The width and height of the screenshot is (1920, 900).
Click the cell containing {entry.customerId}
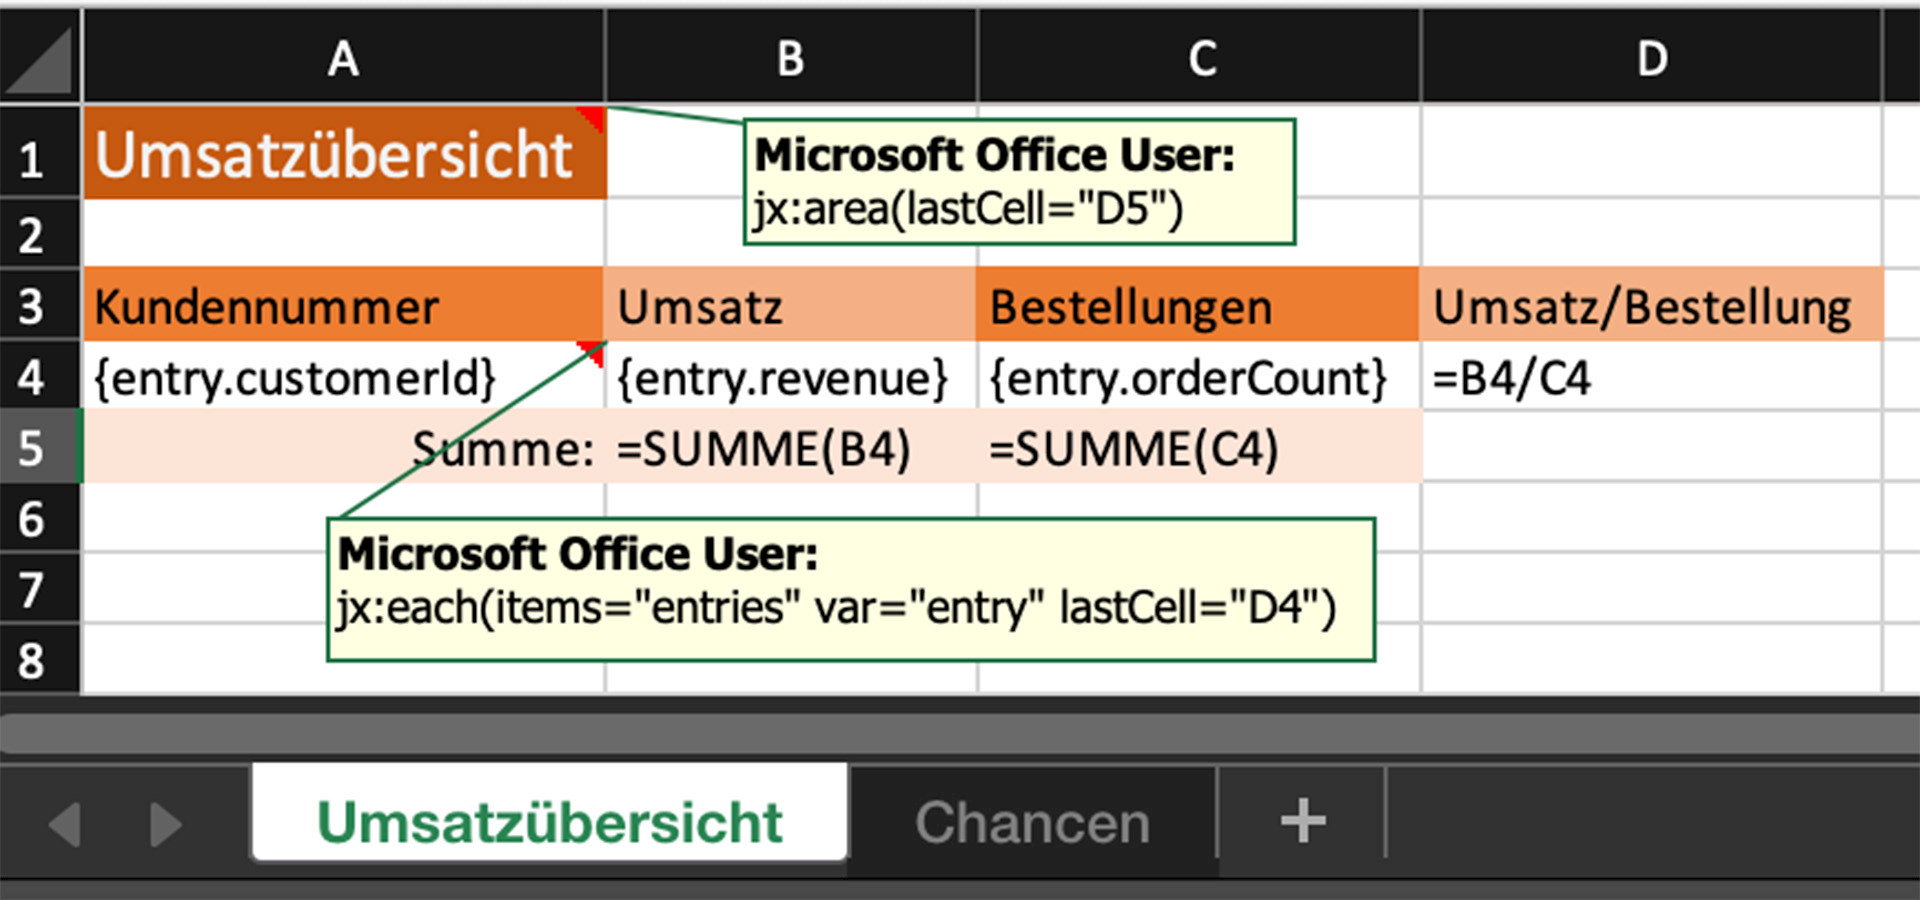295,377
